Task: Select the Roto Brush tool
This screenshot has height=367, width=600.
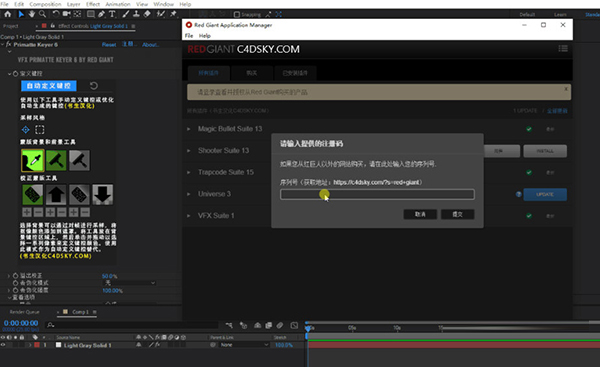Action: [x=161, y=14]
